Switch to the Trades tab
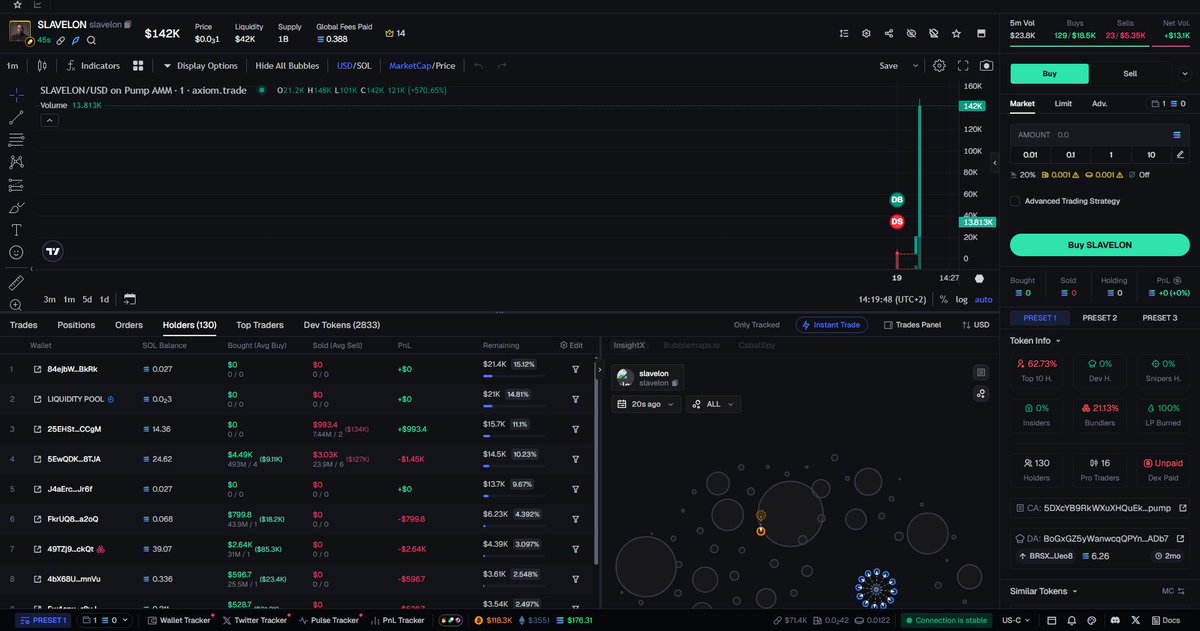The height and width of the screenshot is (631, 1200). pyautogui.click(x=24, y=325)
